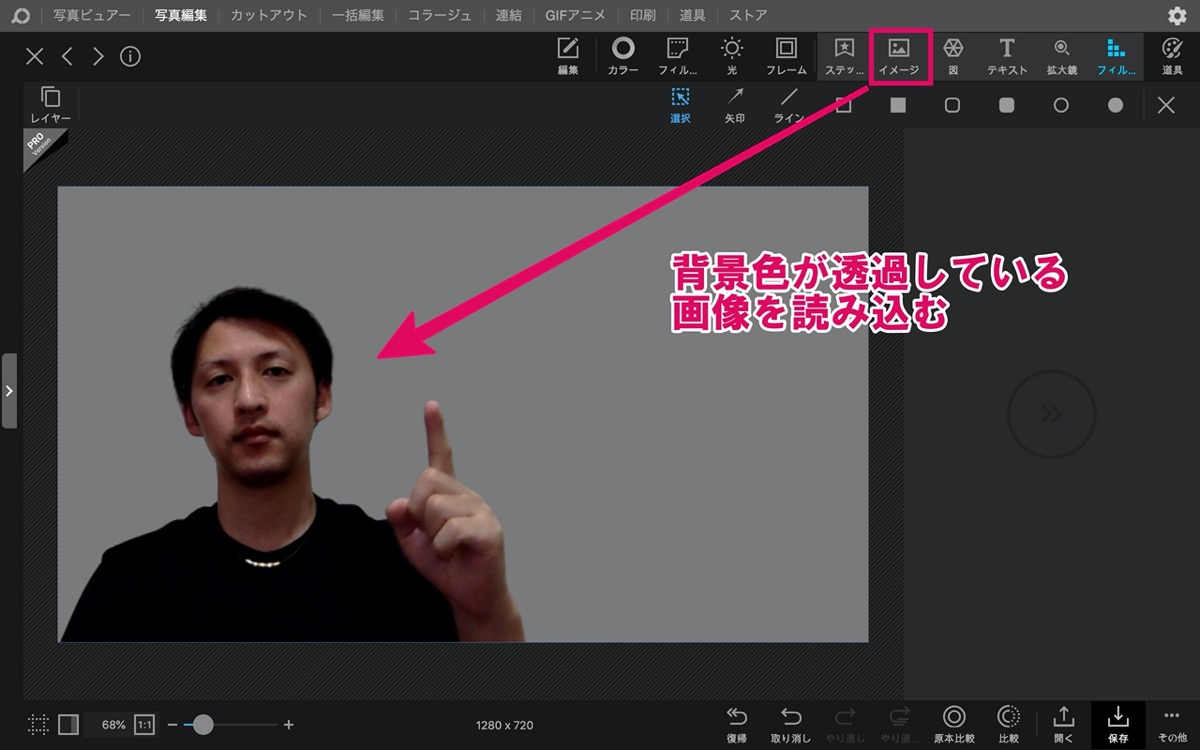Viewport: 1200px width, 750px height.
Task: Pick the outlined rounded rectangle shape
Action: (952, 105)
